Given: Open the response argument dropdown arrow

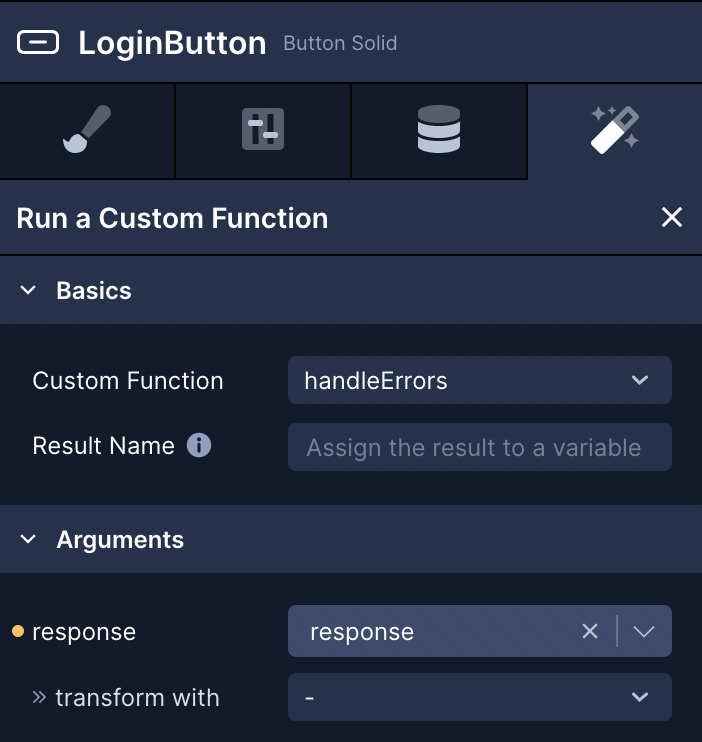Looking at the screenshot, I should [x=644, y=631].
